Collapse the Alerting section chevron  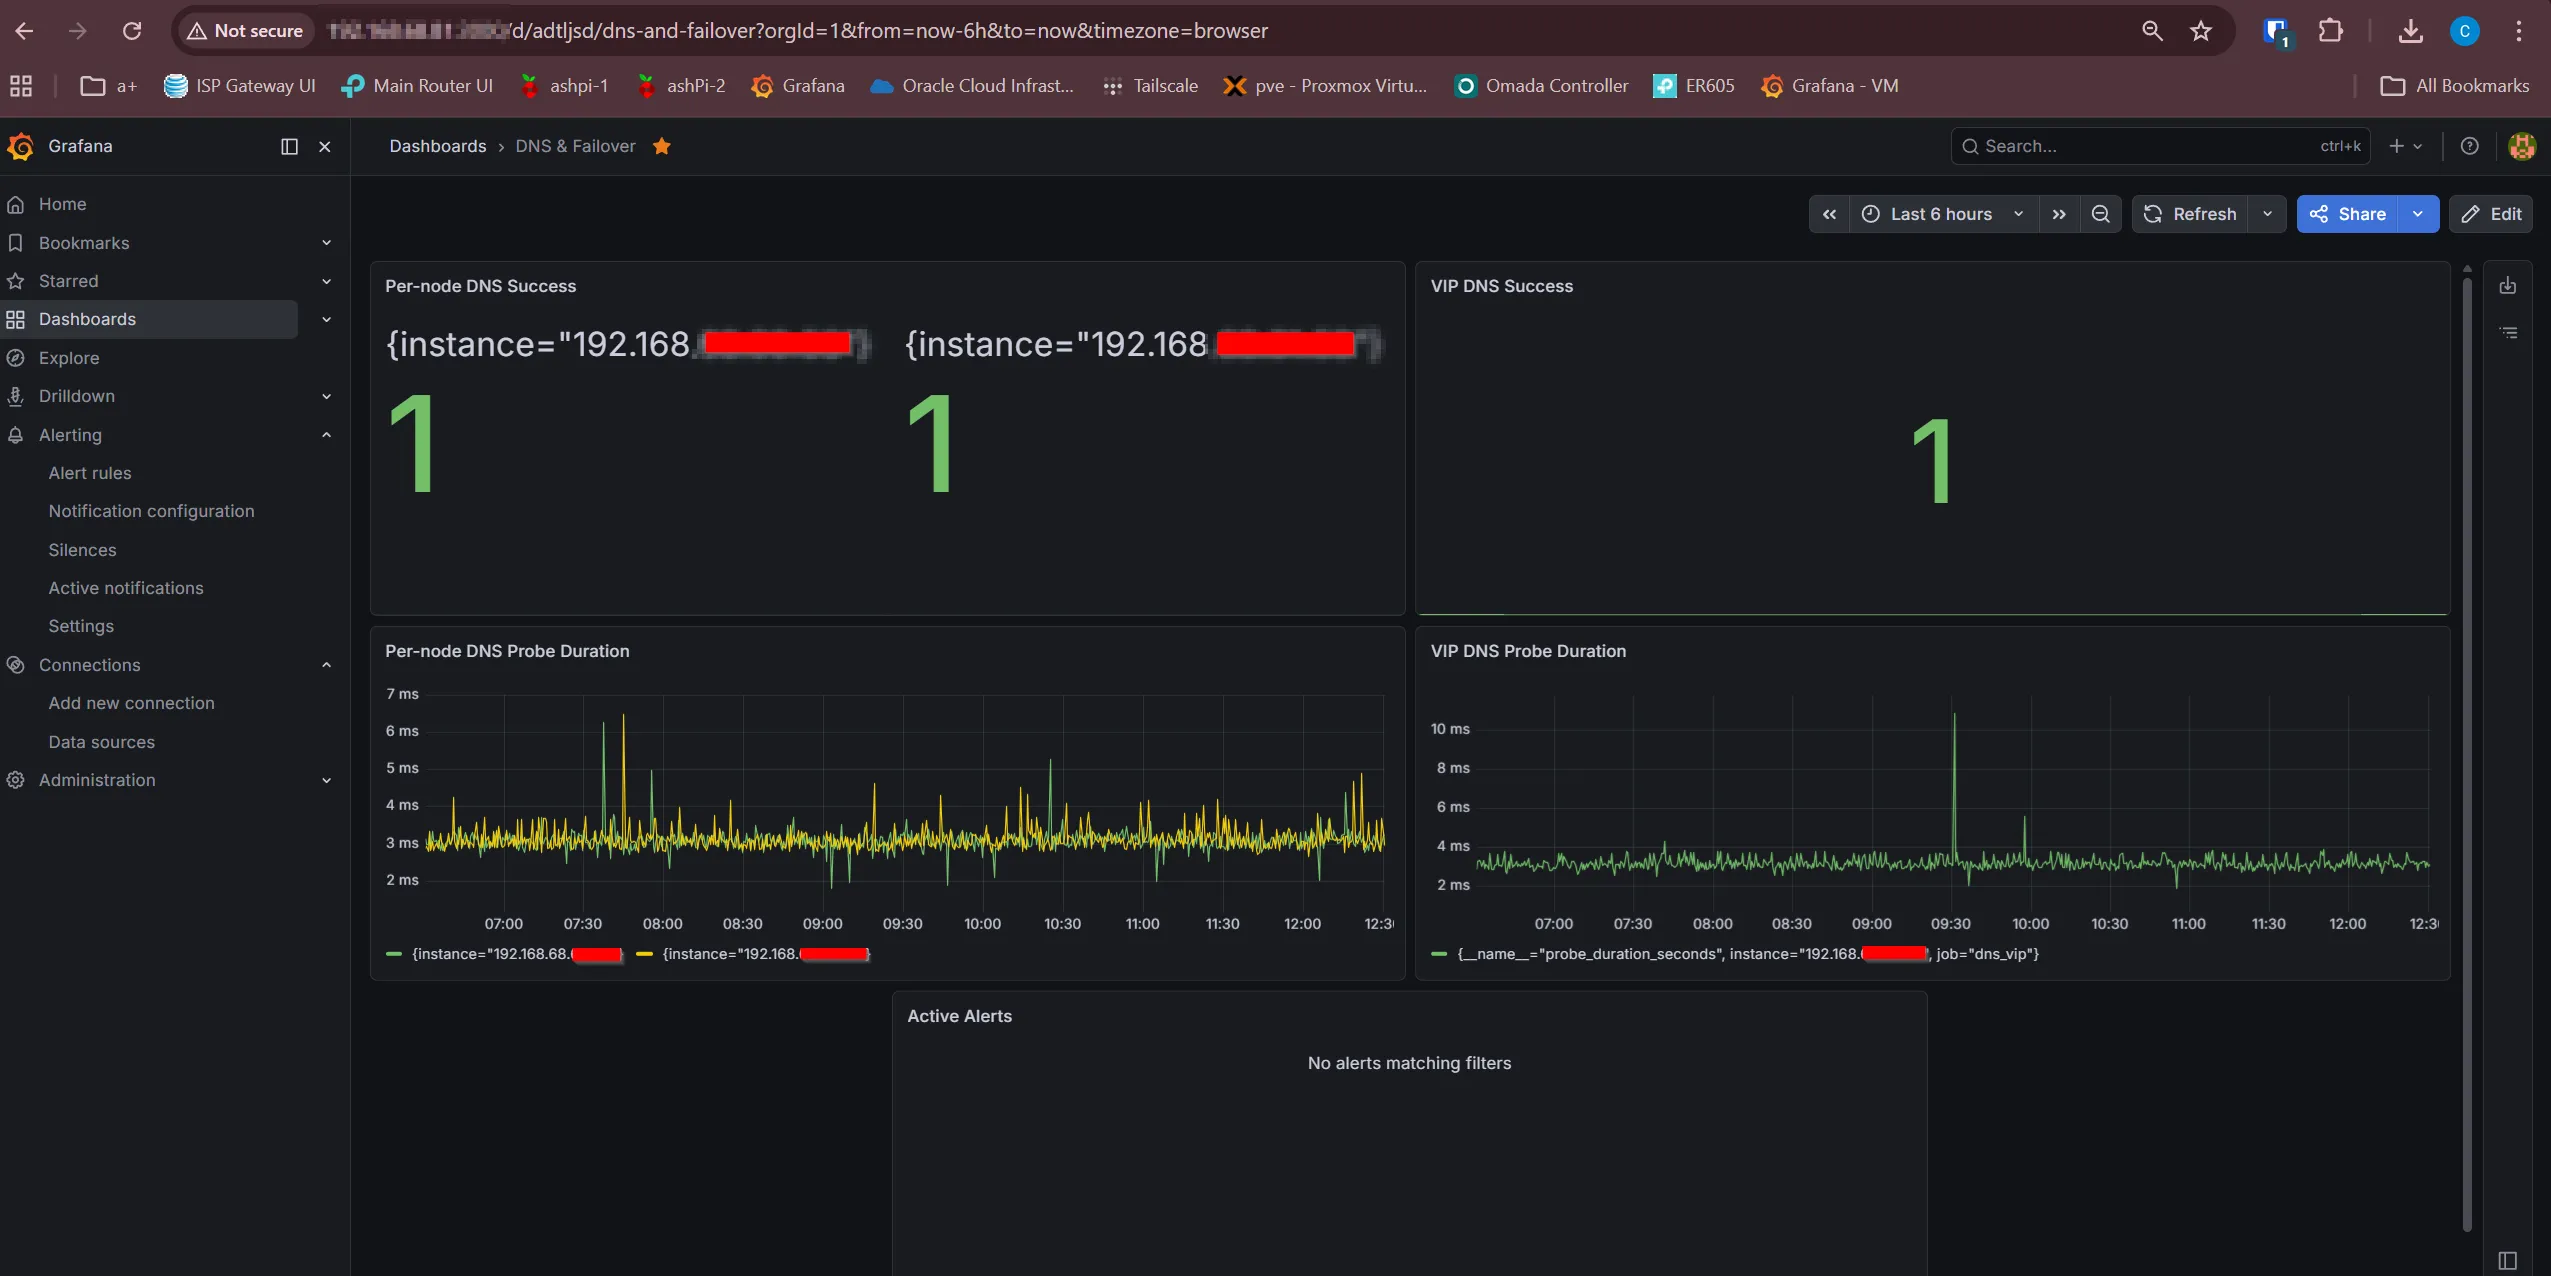[x=326, y=435]
